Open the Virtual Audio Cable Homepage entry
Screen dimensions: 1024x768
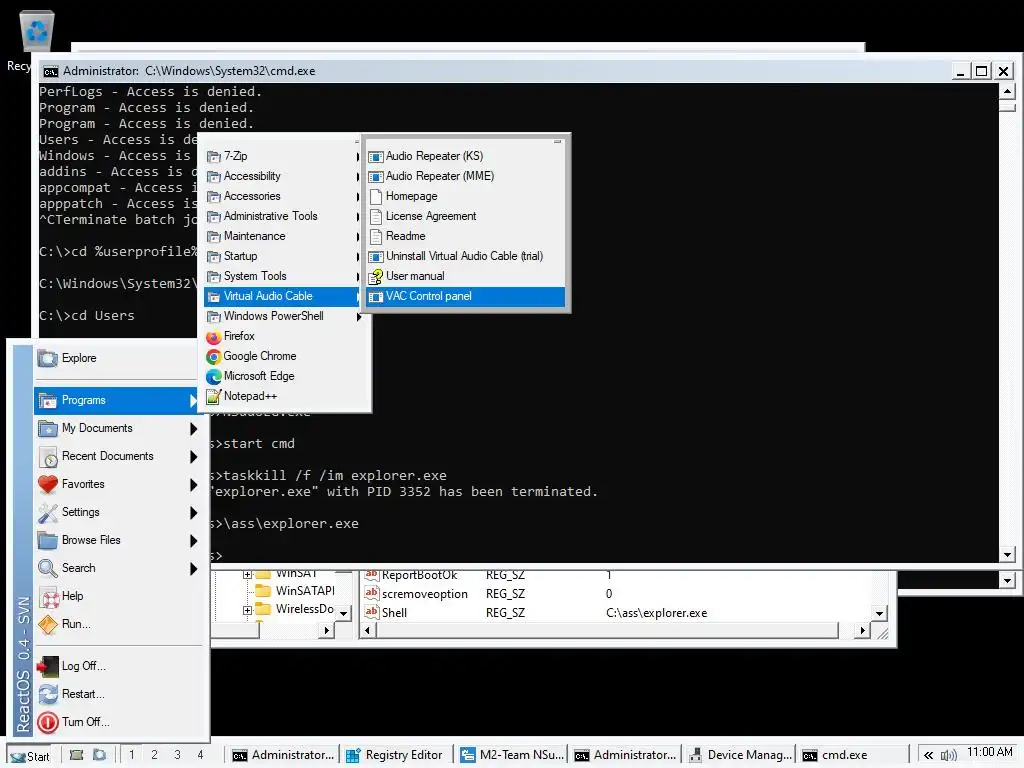click(x=466, y=196)
